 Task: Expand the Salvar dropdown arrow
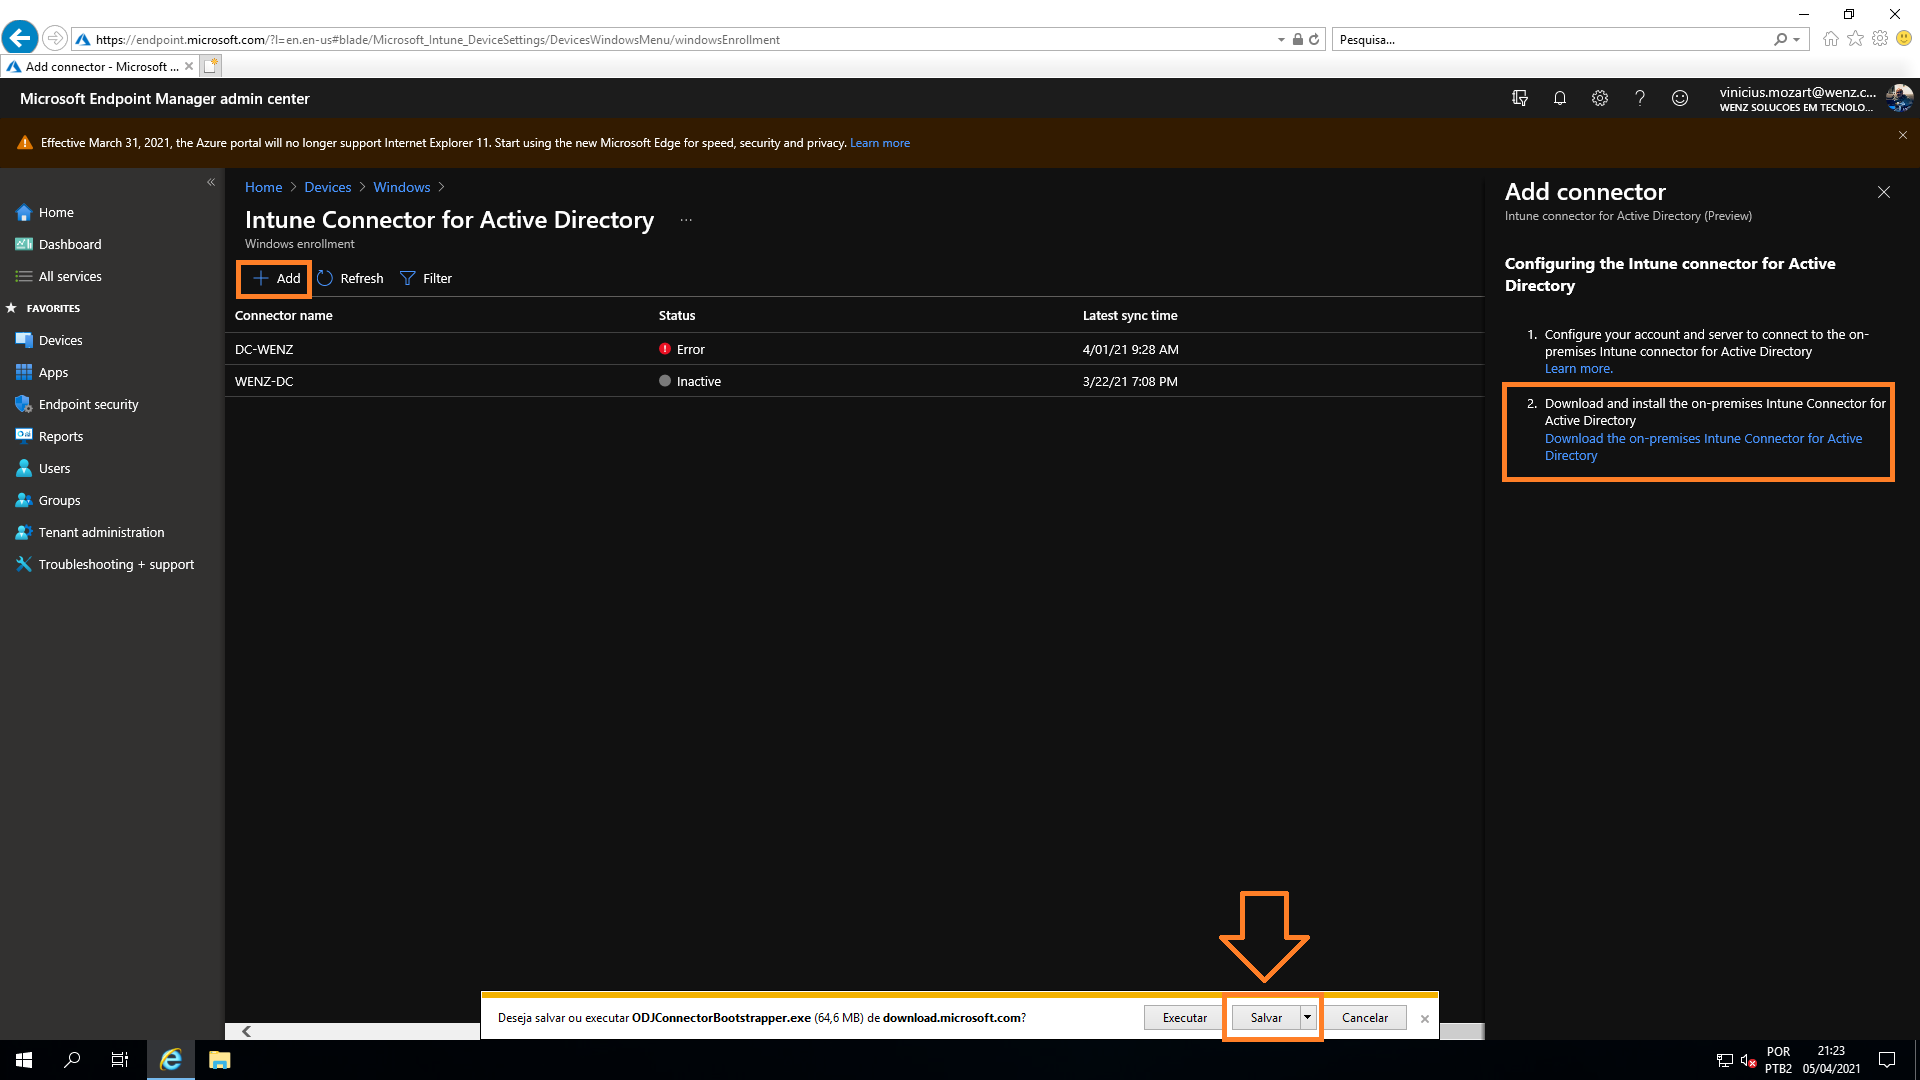(1307, 1017)
